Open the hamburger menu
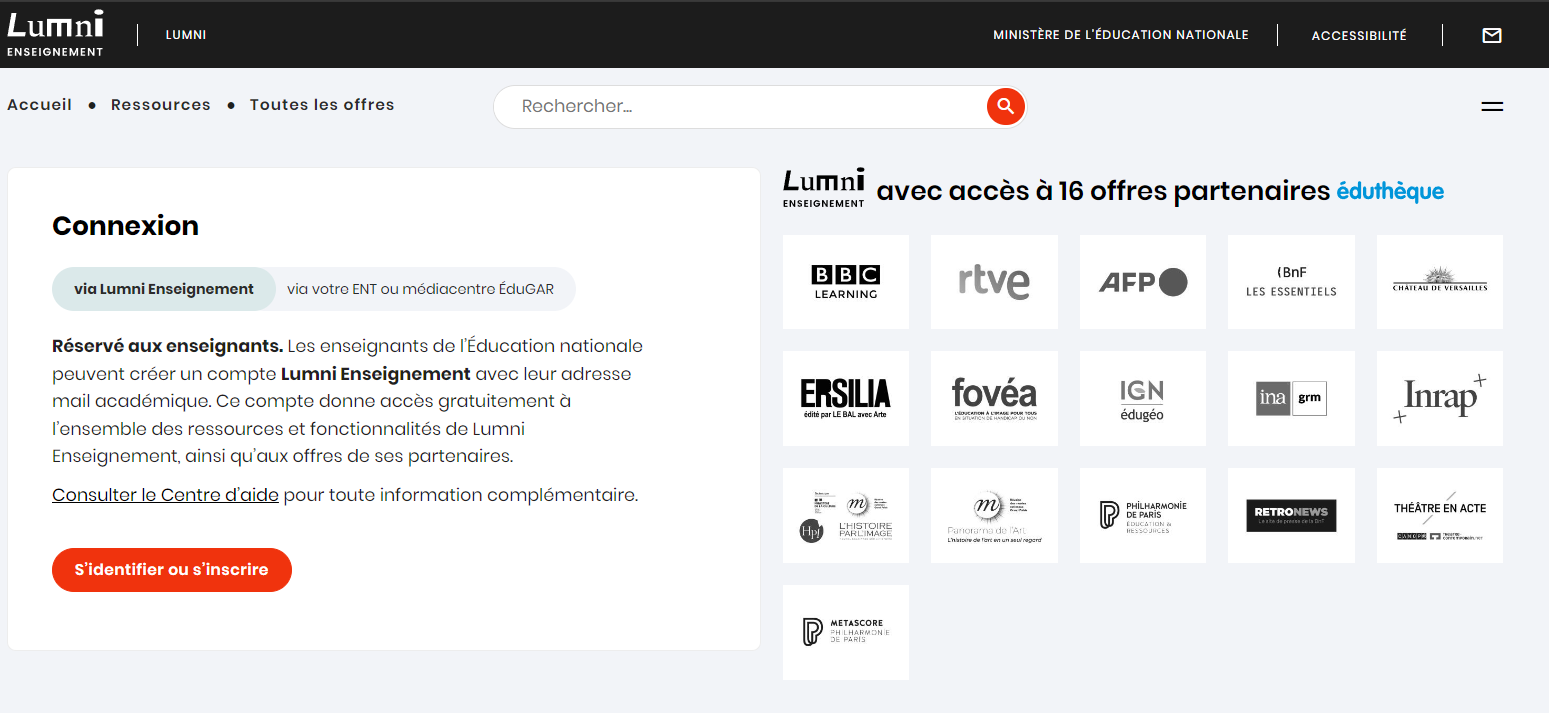This screenshot has width=1549, height=713. 1491,105
